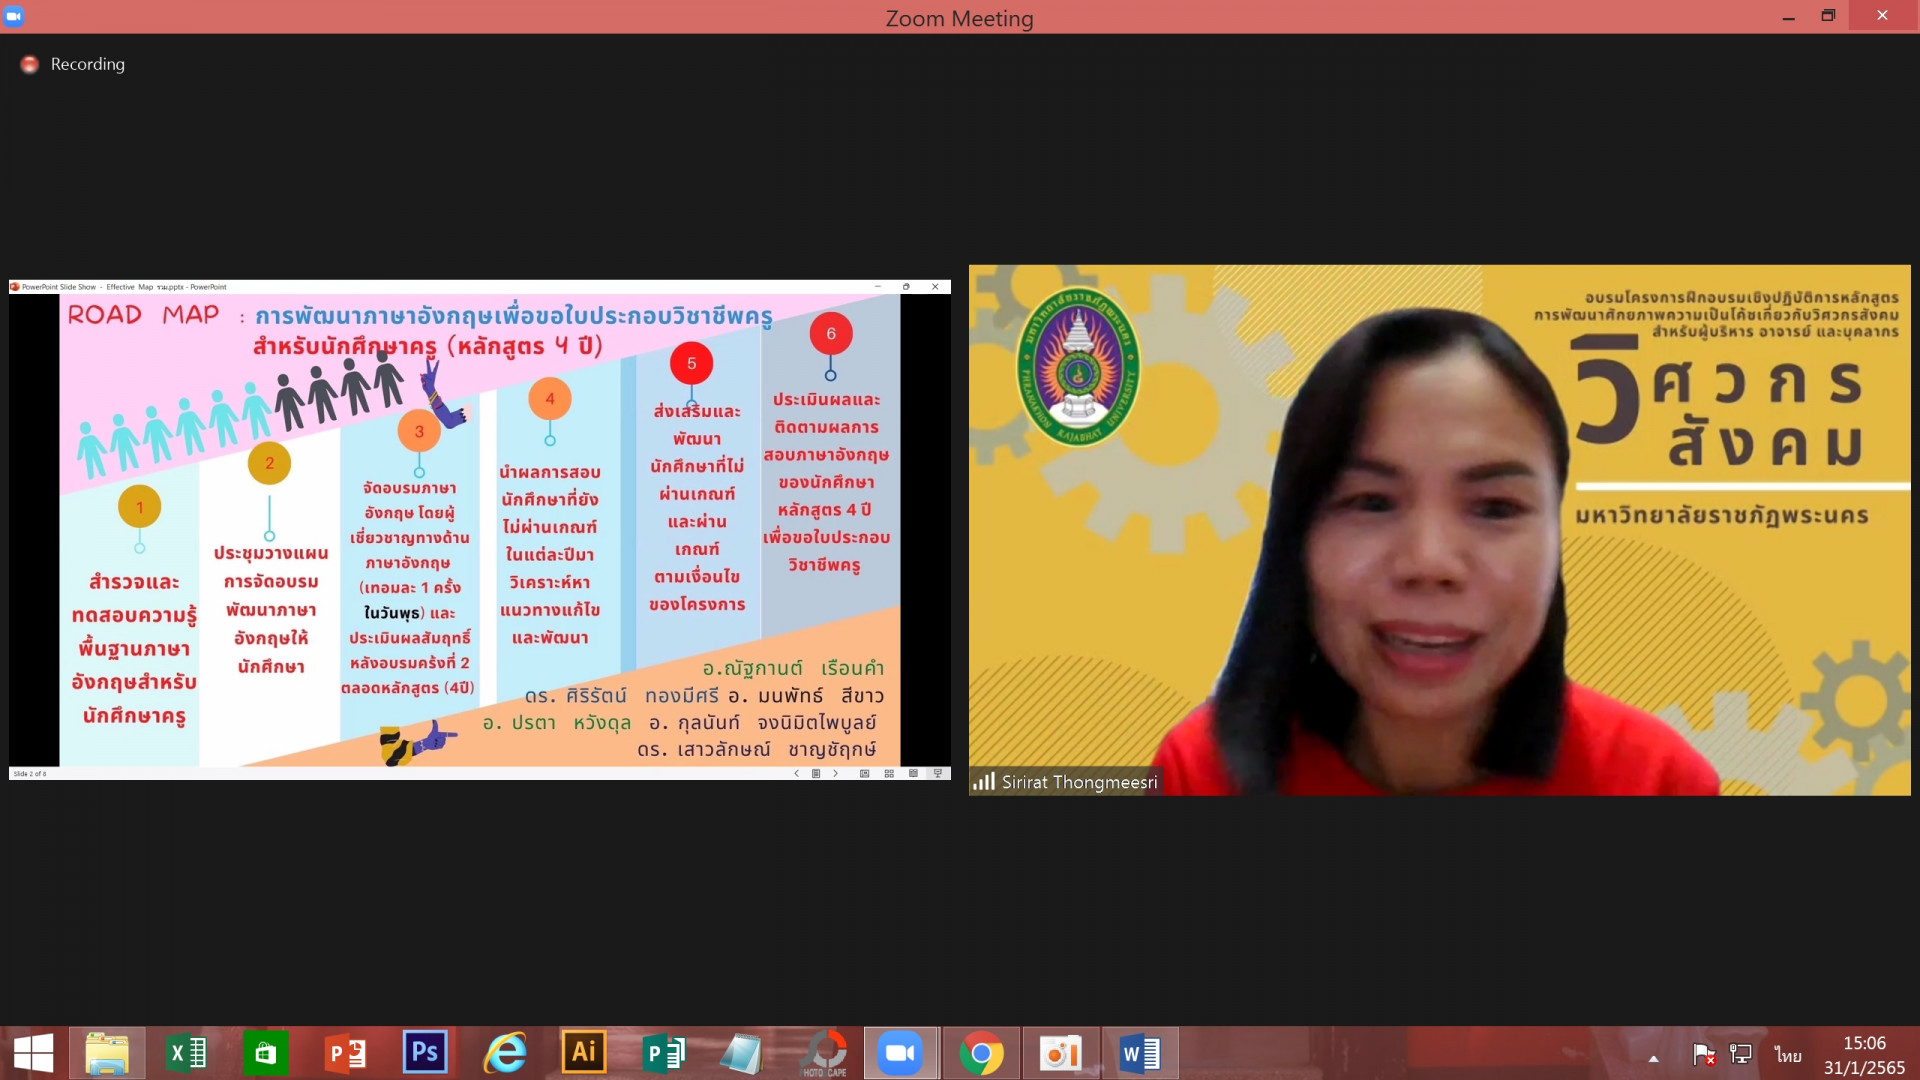The height and width of the screenshot is (1080, 1920).
Task: Go to previous slide in shared PowerPoint
Action: click(x=796, y=773)
